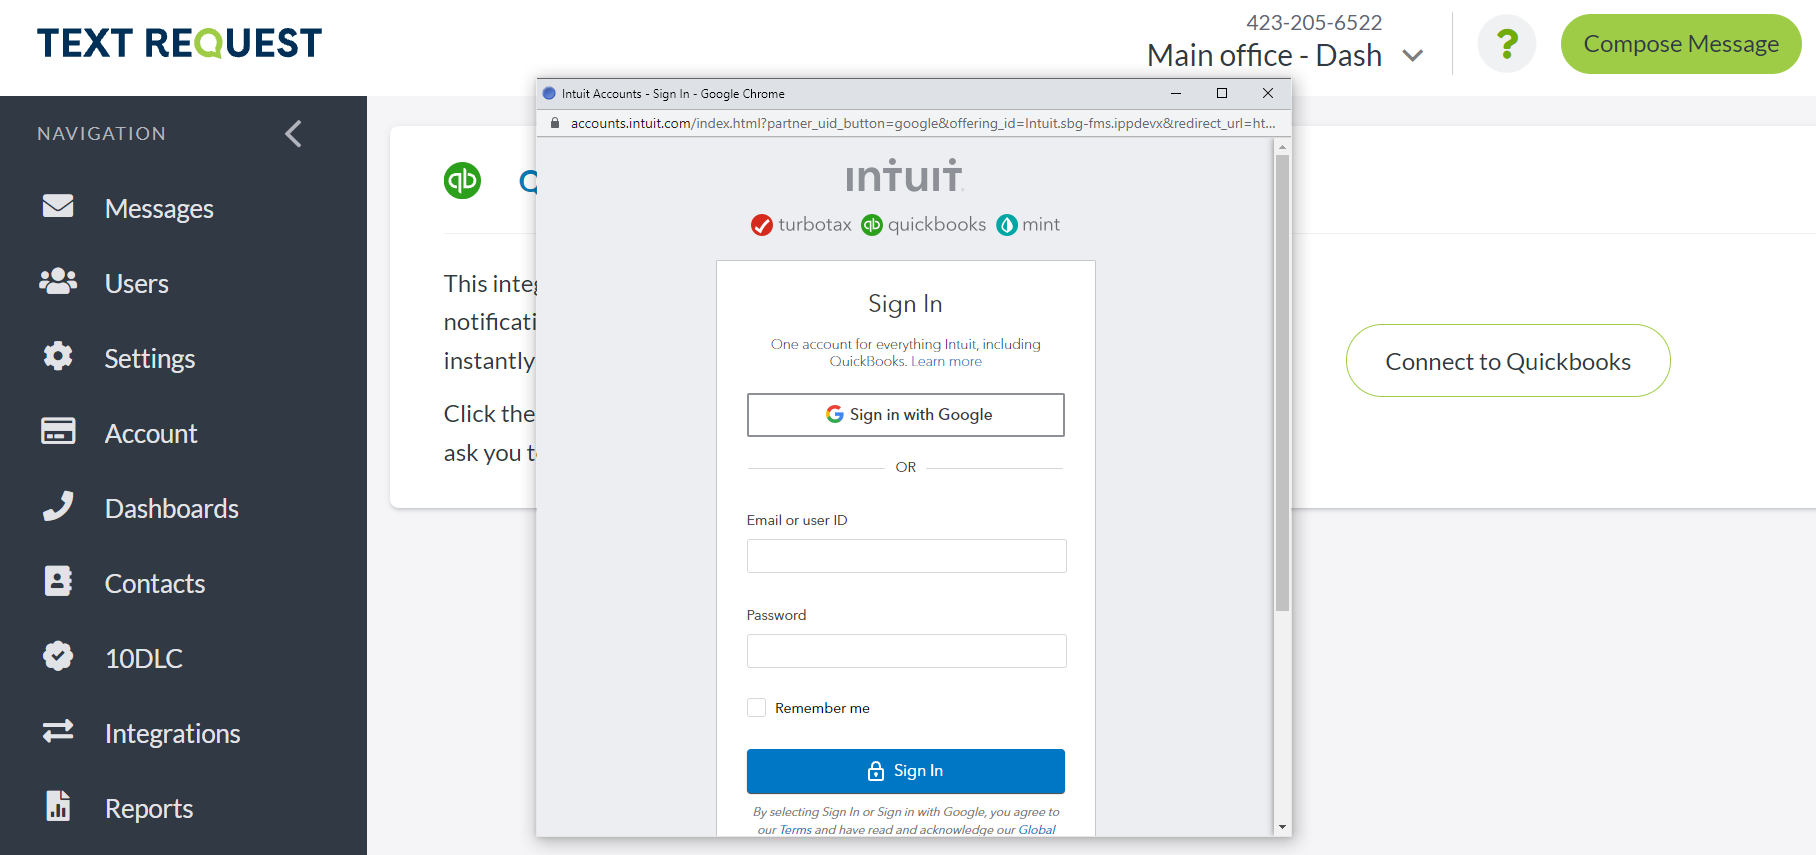Screen dimensions: 1816x855
Task: Click the Reports chart file icon
Action: 58,806
